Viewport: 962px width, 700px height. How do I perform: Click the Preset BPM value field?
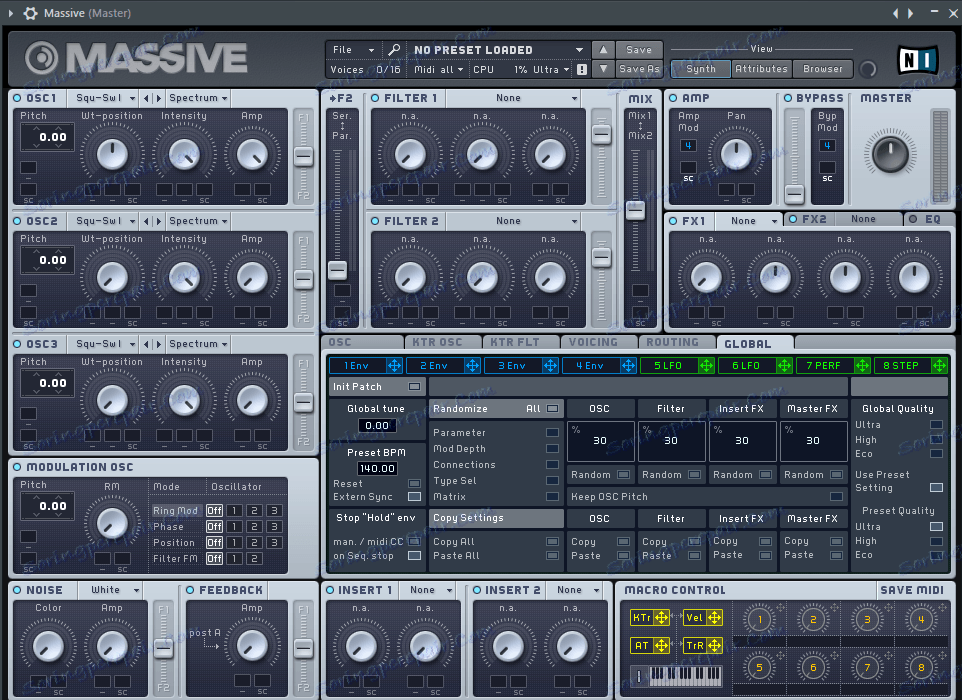point(377,469)
